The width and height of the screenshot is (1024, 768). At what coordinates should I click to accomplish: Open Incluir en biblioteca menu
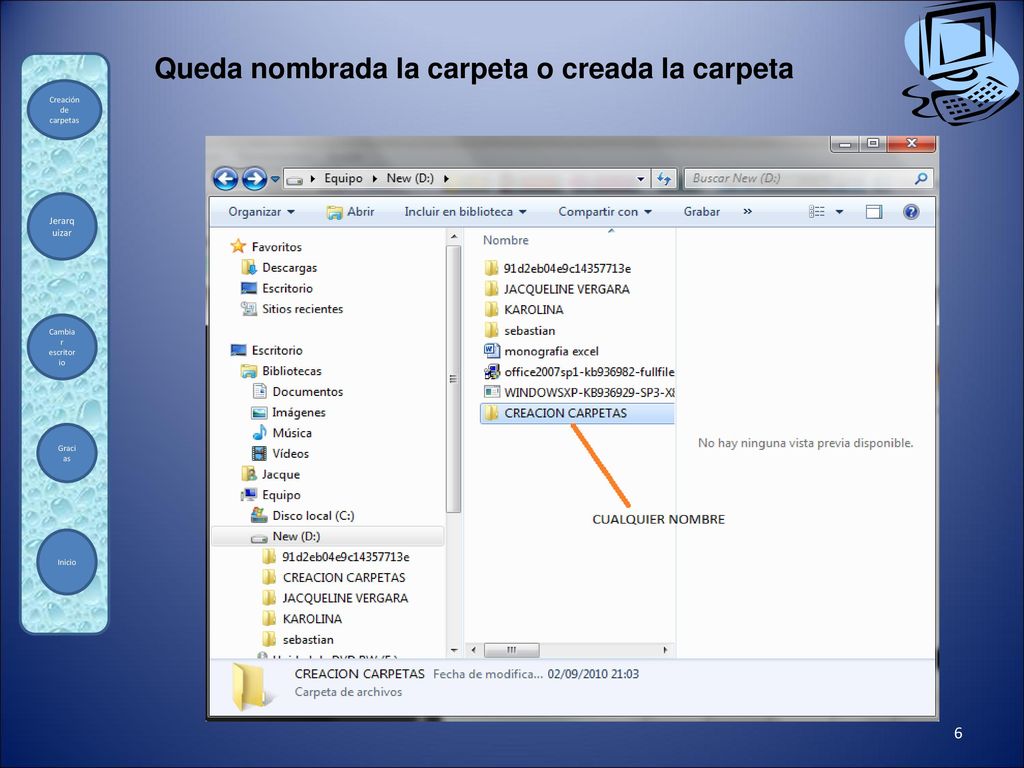[x=465, y=212]
